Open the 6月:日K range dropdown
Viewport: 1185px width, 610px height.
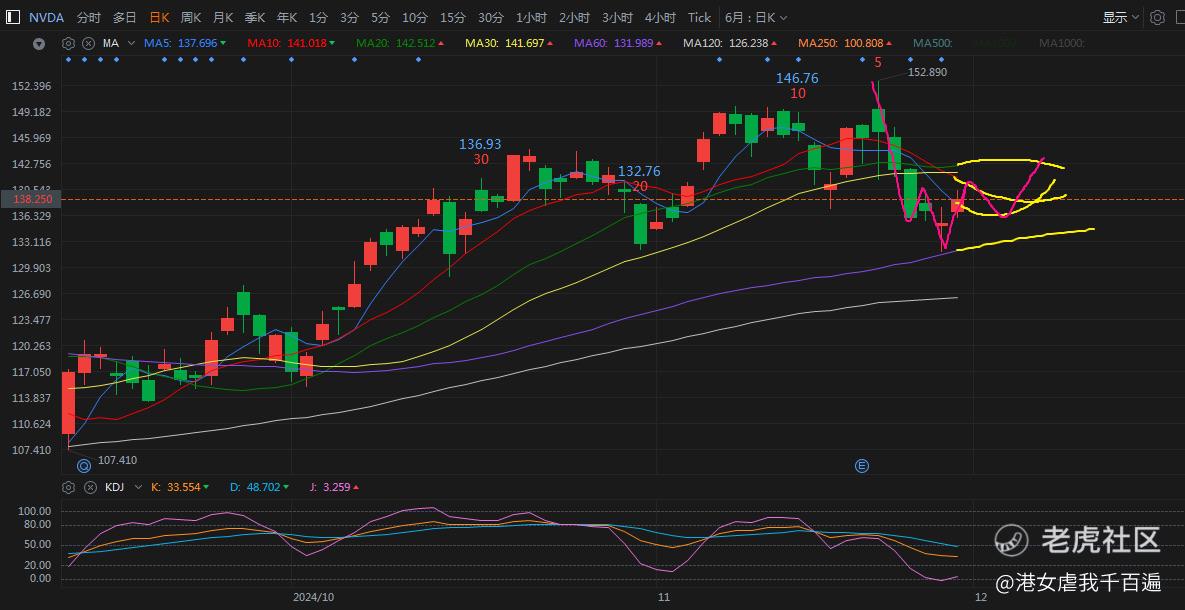pyautogui.click(x=756, y=17)
